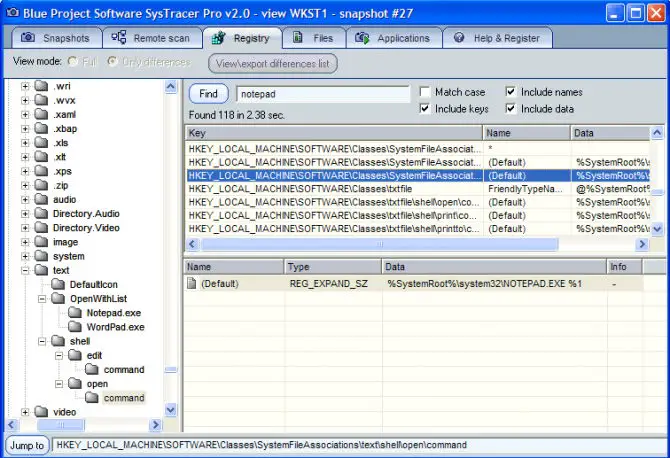
Task: Click the DefaultIcon folder icon
Action: click(58, 284)
